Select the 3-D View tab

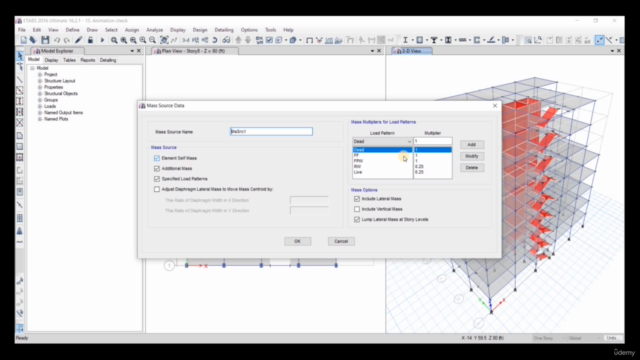[411, 51]
